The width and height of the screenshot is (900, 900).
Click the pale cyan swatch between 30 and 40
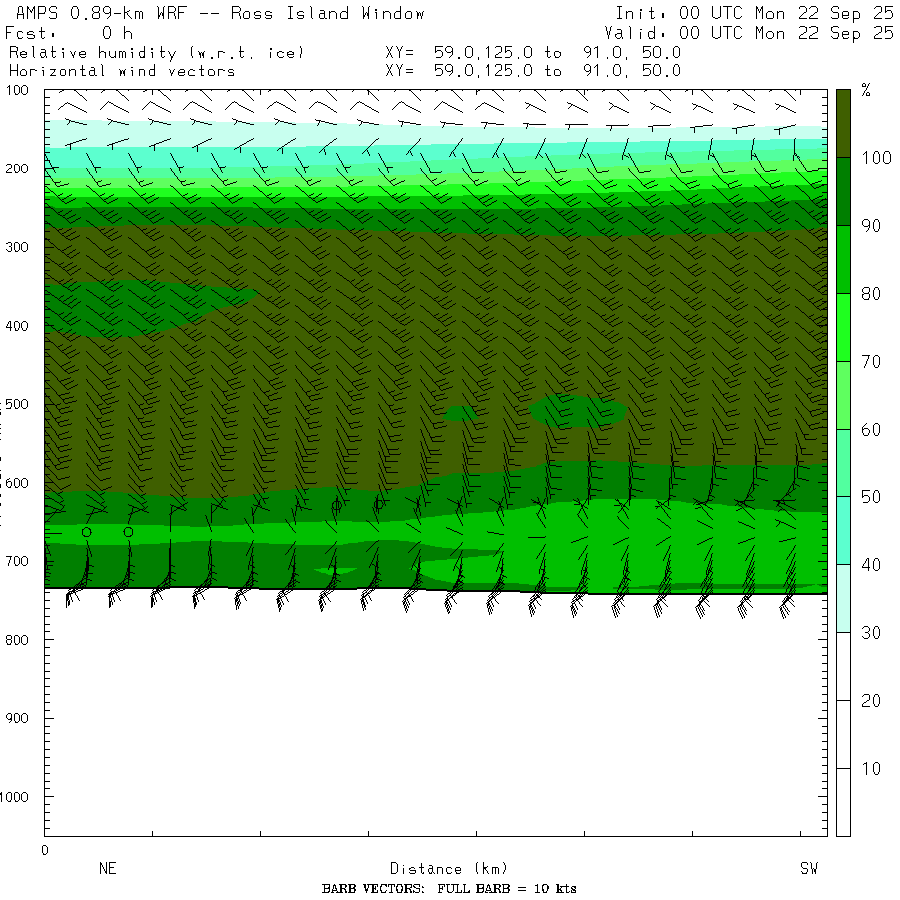[843, 598]
